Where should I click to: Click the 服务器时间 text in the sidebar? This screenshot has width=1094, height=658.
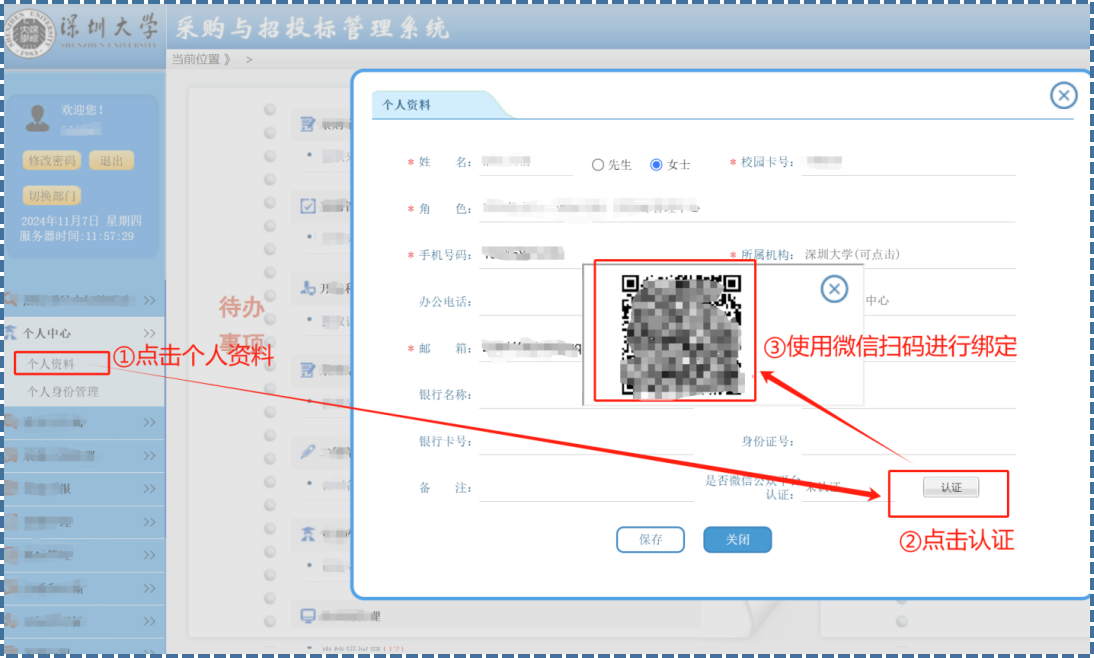coord(77,236)
